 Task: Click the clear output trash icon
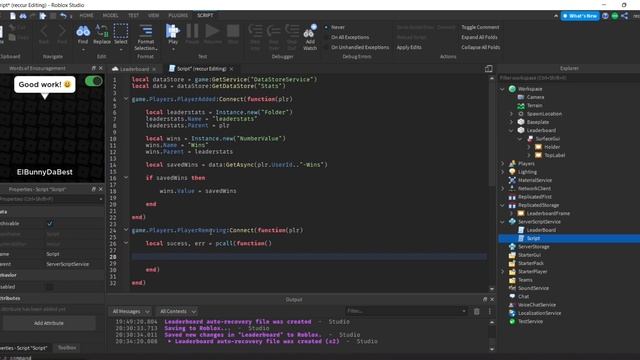476,311
